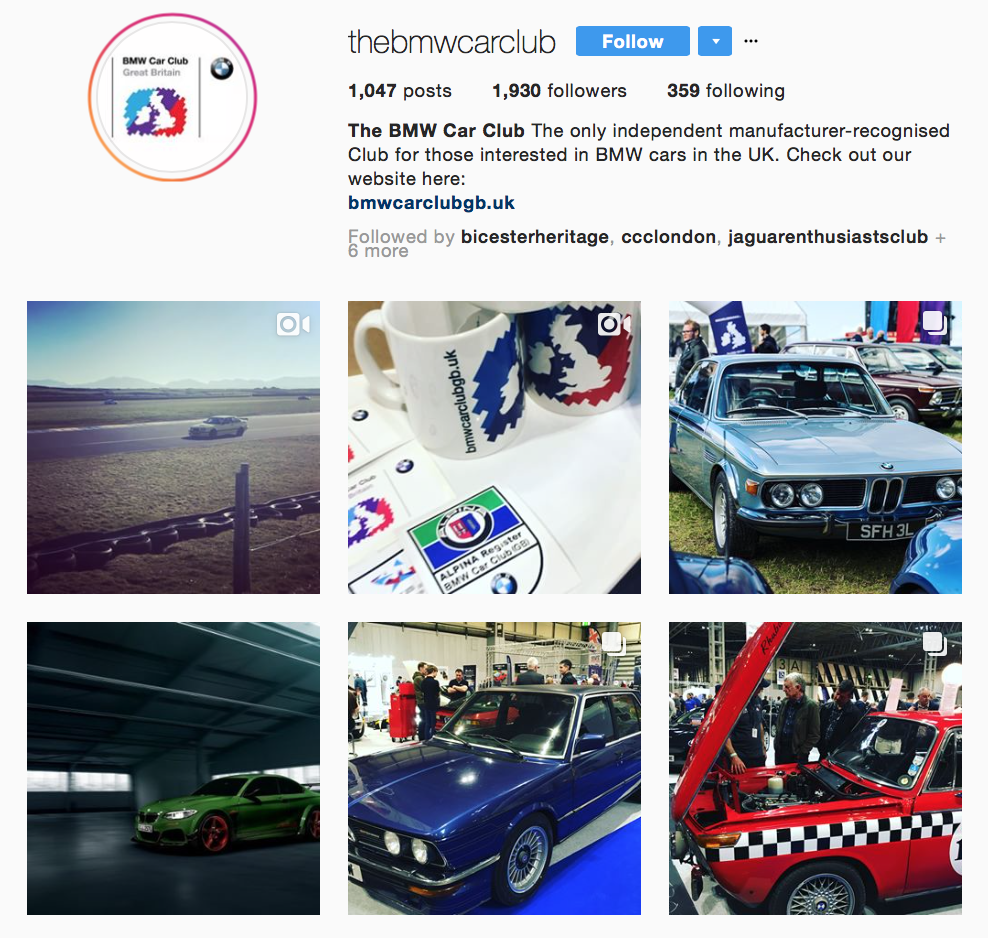
Task: Open the ccclondon profile link
Action: click(668, 237)
